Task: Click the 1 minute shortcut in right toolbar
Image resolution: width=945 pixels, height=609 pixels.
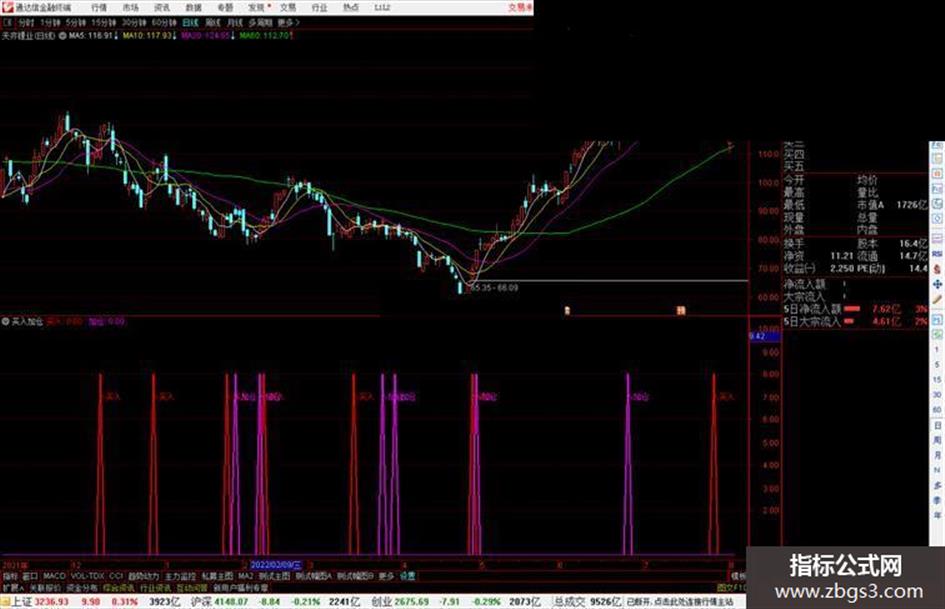Action: tap(937, 349)
